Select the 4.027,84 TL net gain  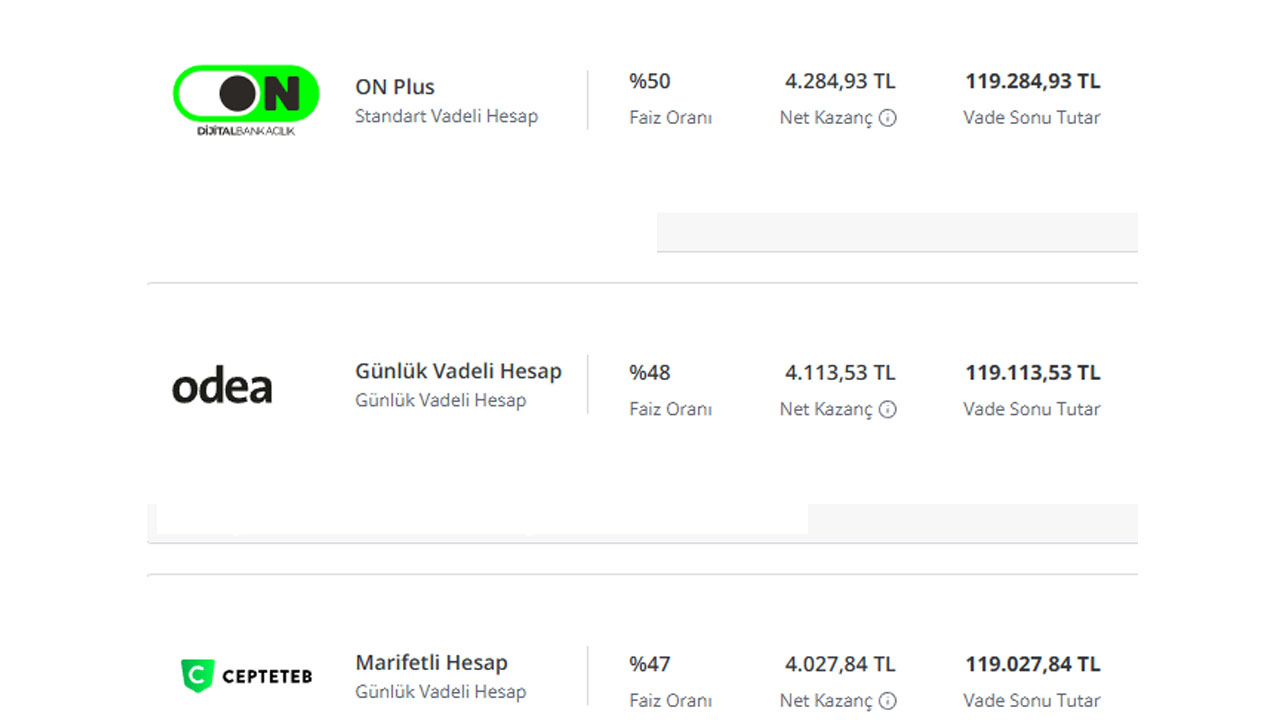tap(840, 664)
